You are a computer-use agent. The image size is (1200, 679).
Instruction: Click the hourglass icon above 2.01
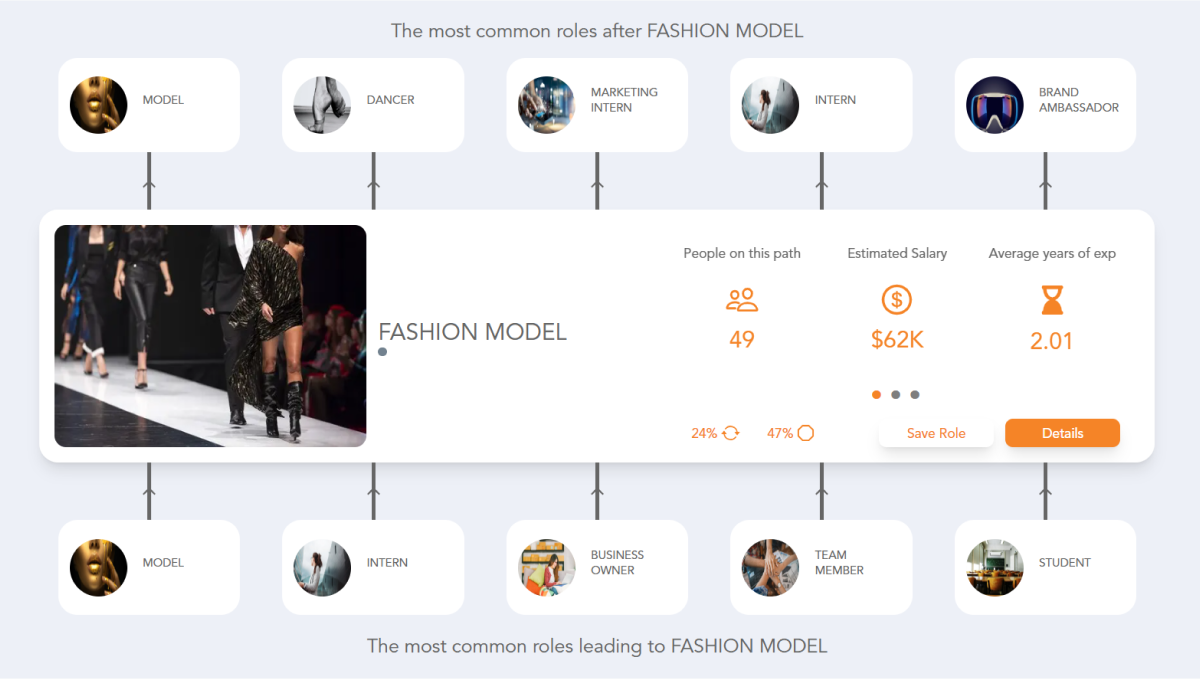point(1051,299)
